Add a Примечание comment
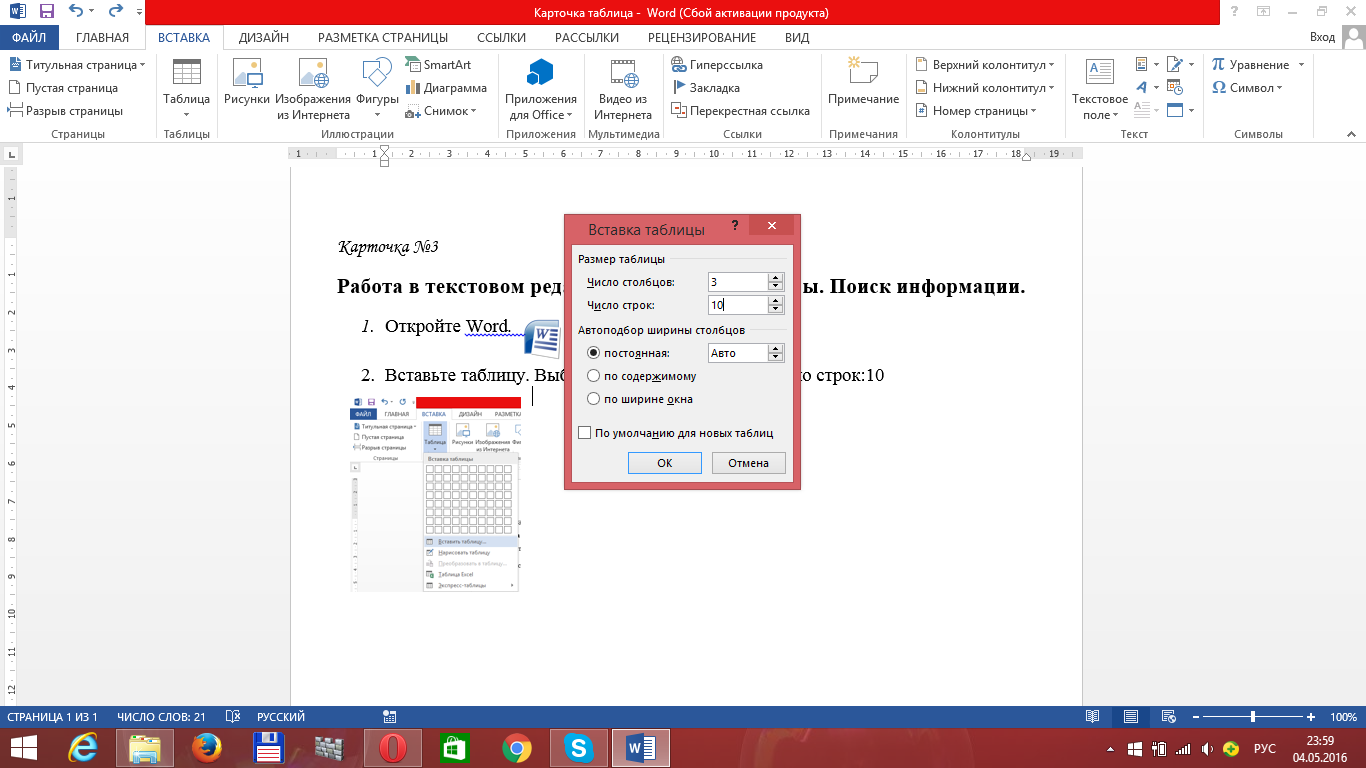1366x768 pixels. tap(863, 83)
